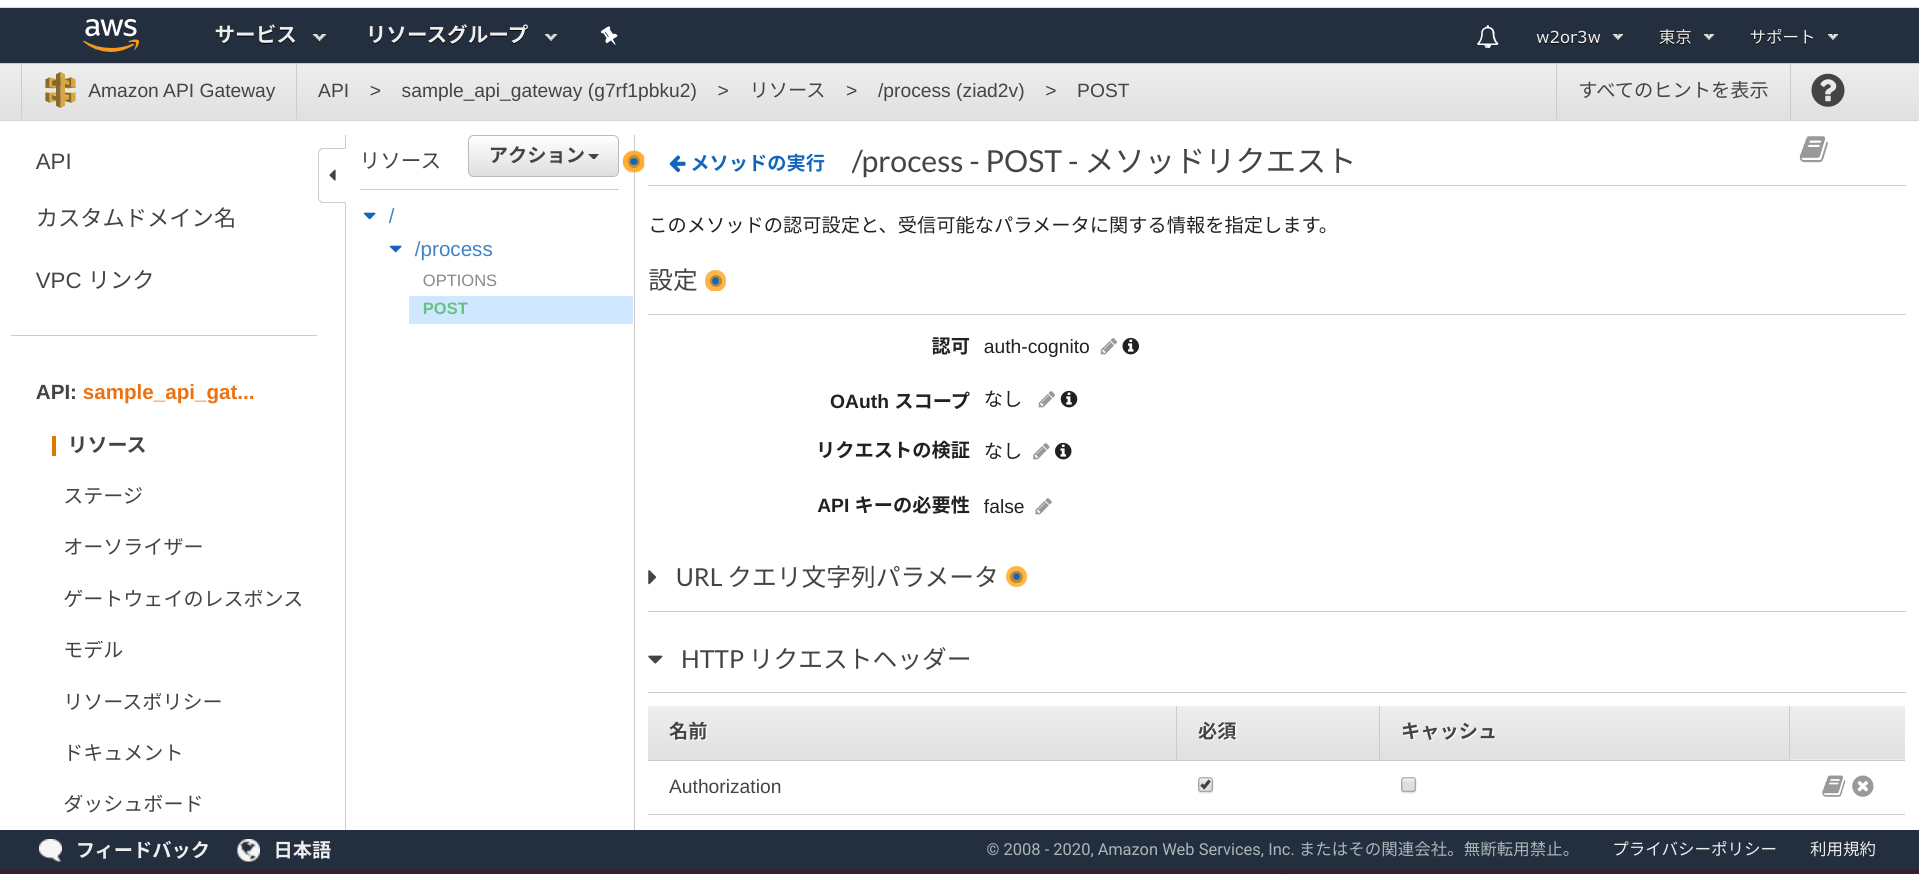Toggle the Authorization 必須 checkbox
The image size is (1919, 874).
click(x=1205, y=785)
